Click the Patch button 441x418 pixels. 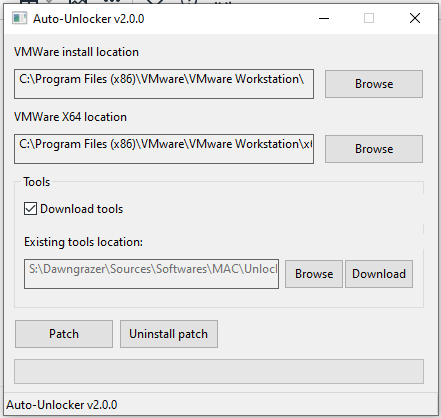[64, 334]
